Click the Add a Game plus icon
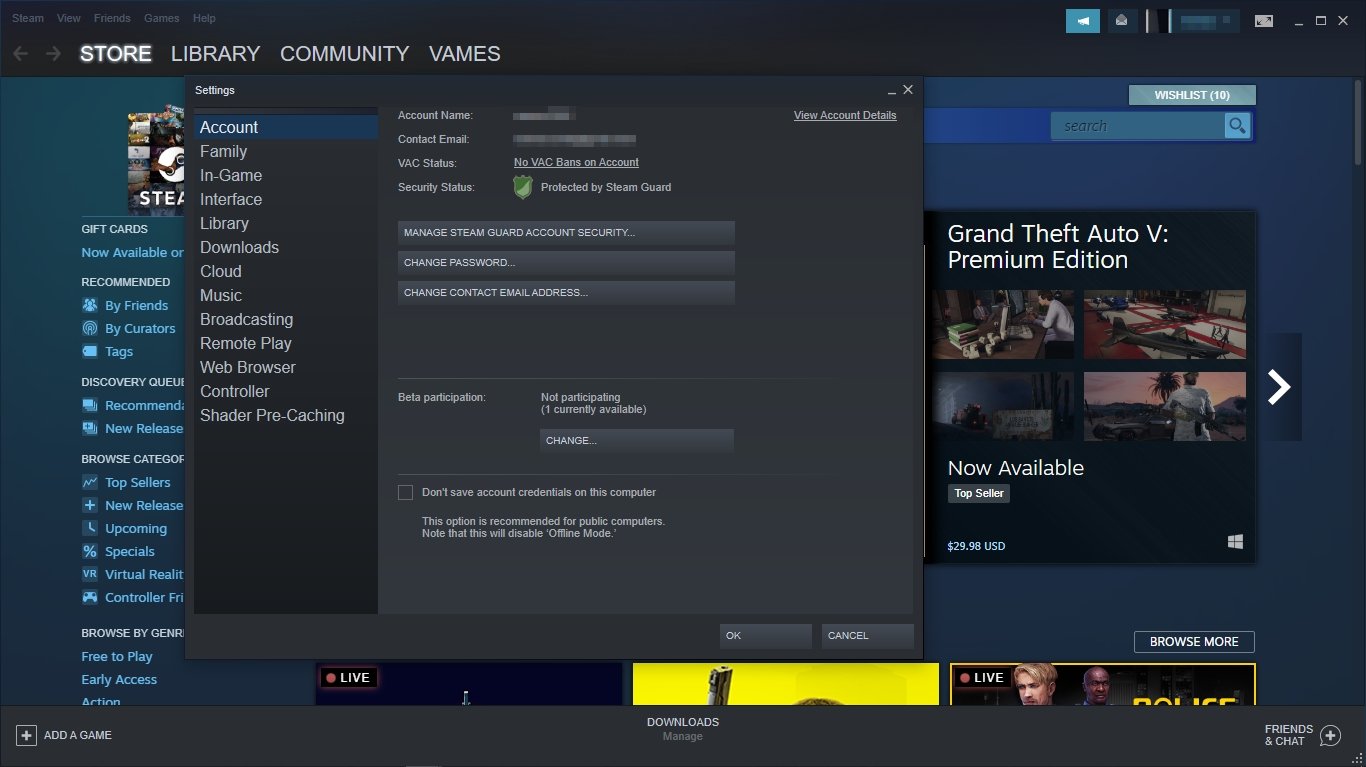Image resolution: width=1366 pixels, height=767 pixels. click(x=26, y=735)
